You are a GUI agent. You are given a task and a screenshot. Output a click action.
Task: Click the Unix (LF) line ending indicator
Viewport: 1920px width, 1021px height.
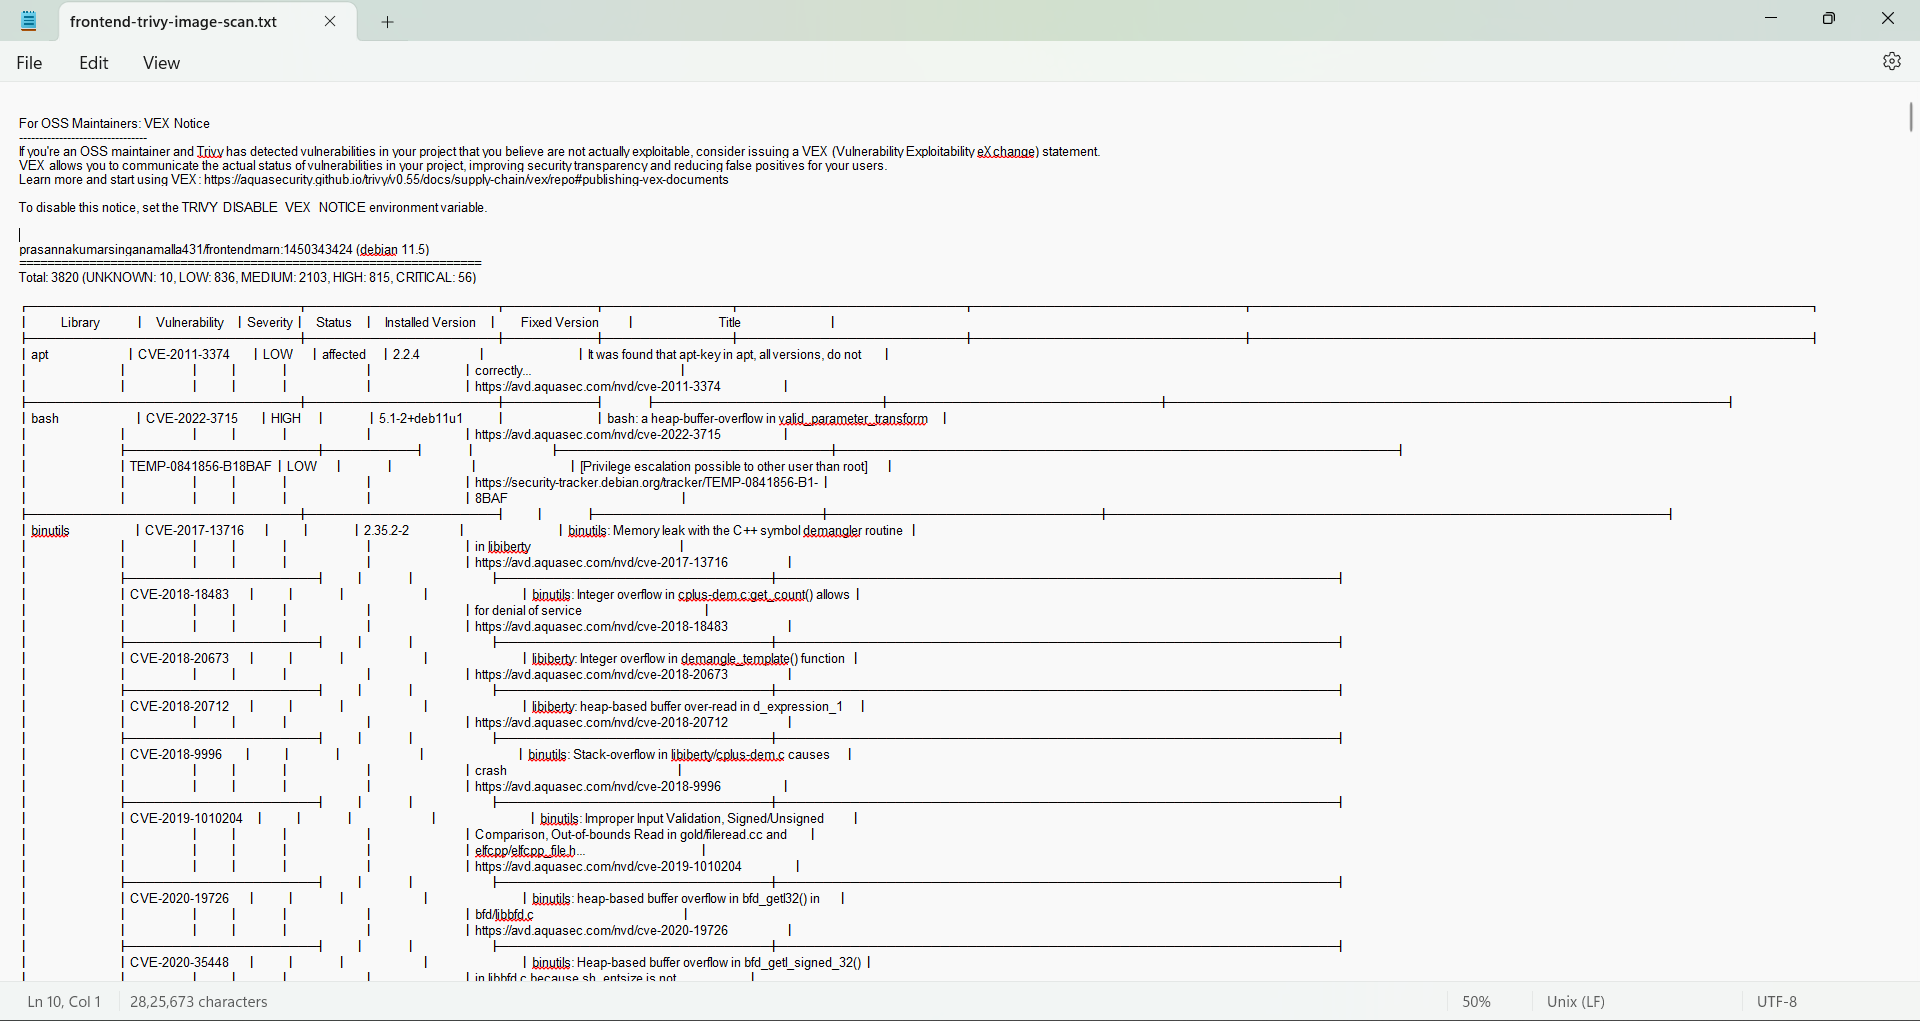[1576, 1002]
